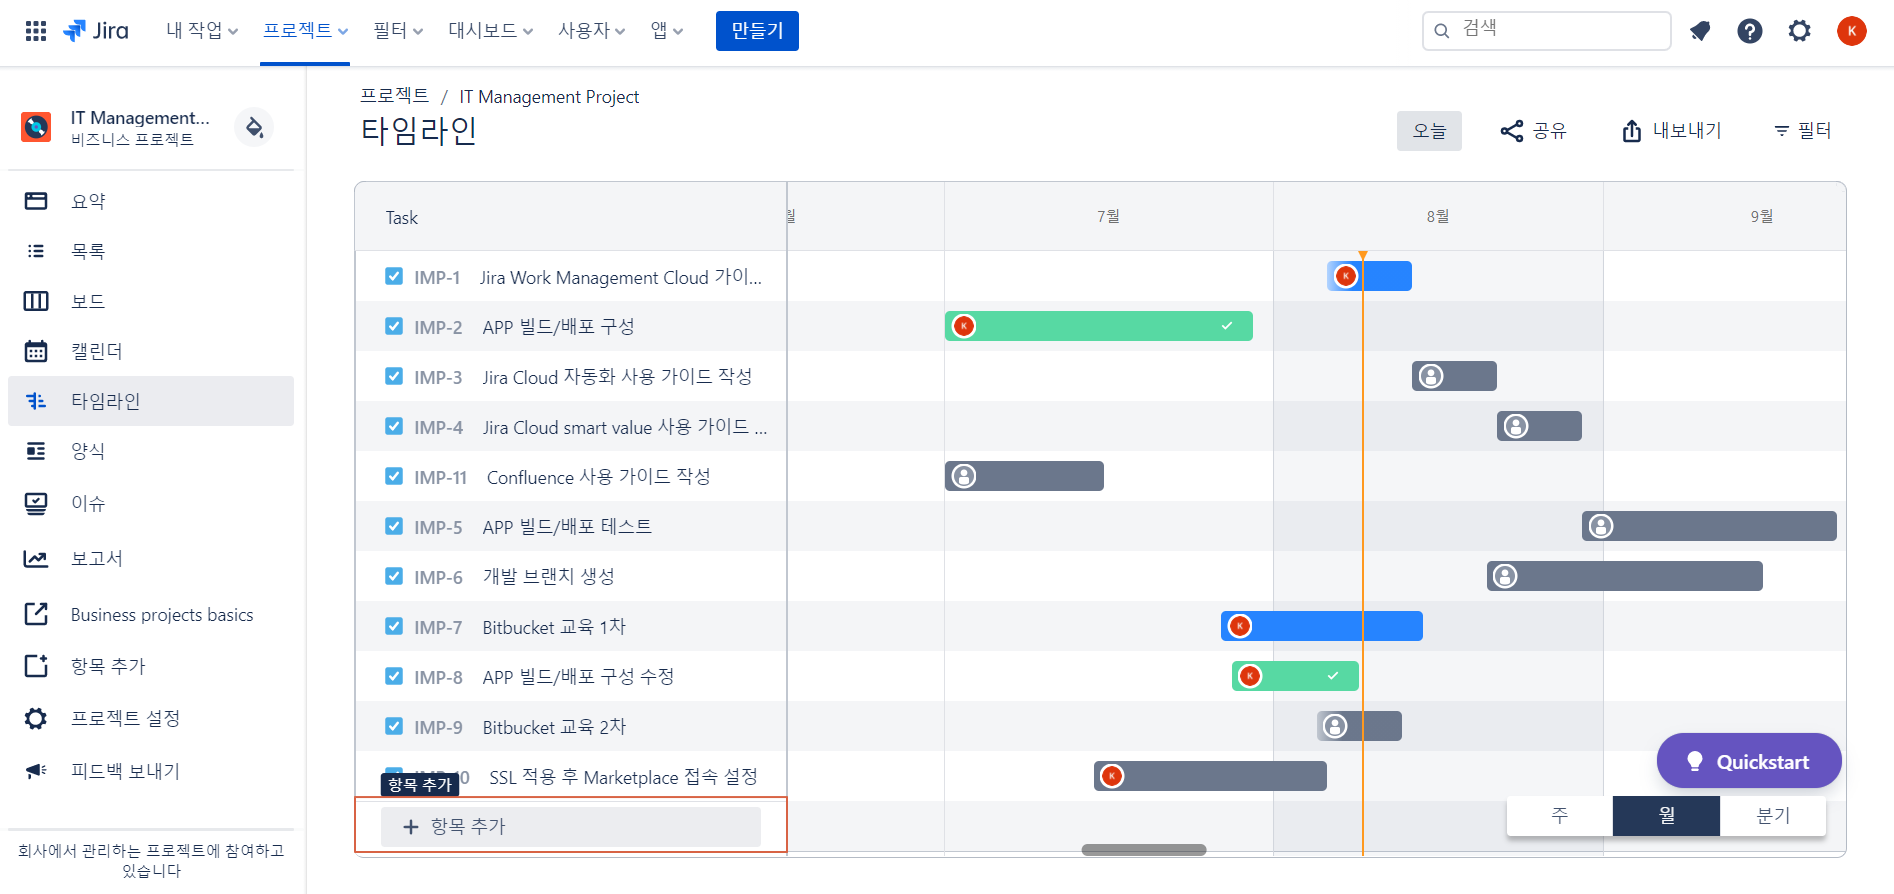This screenshot has height=894, width=1894.
Task: Click the IMP-5 gray timeline bar
Action: coord(1709,526)
